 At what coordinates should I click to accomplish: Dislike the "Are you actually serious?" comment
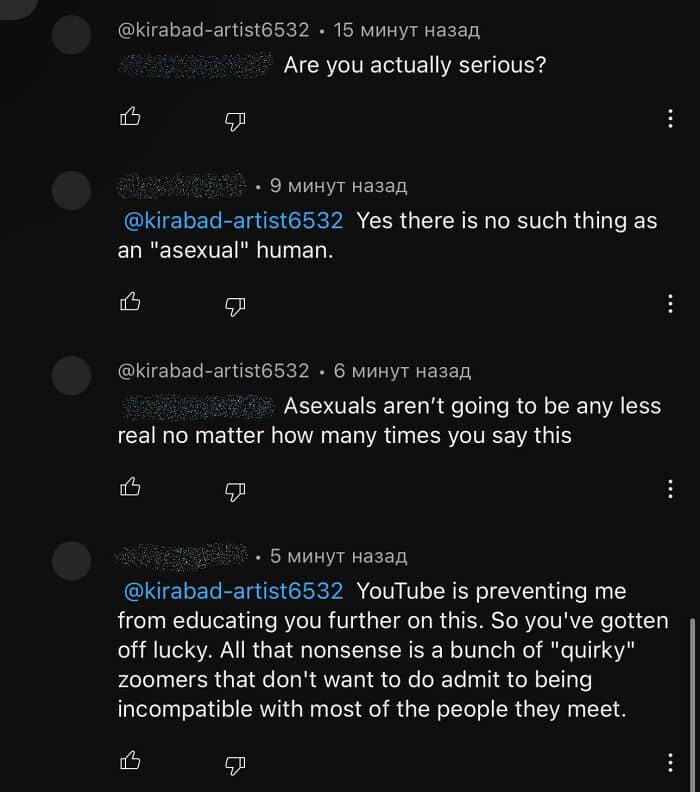click(x=234, y=120)
